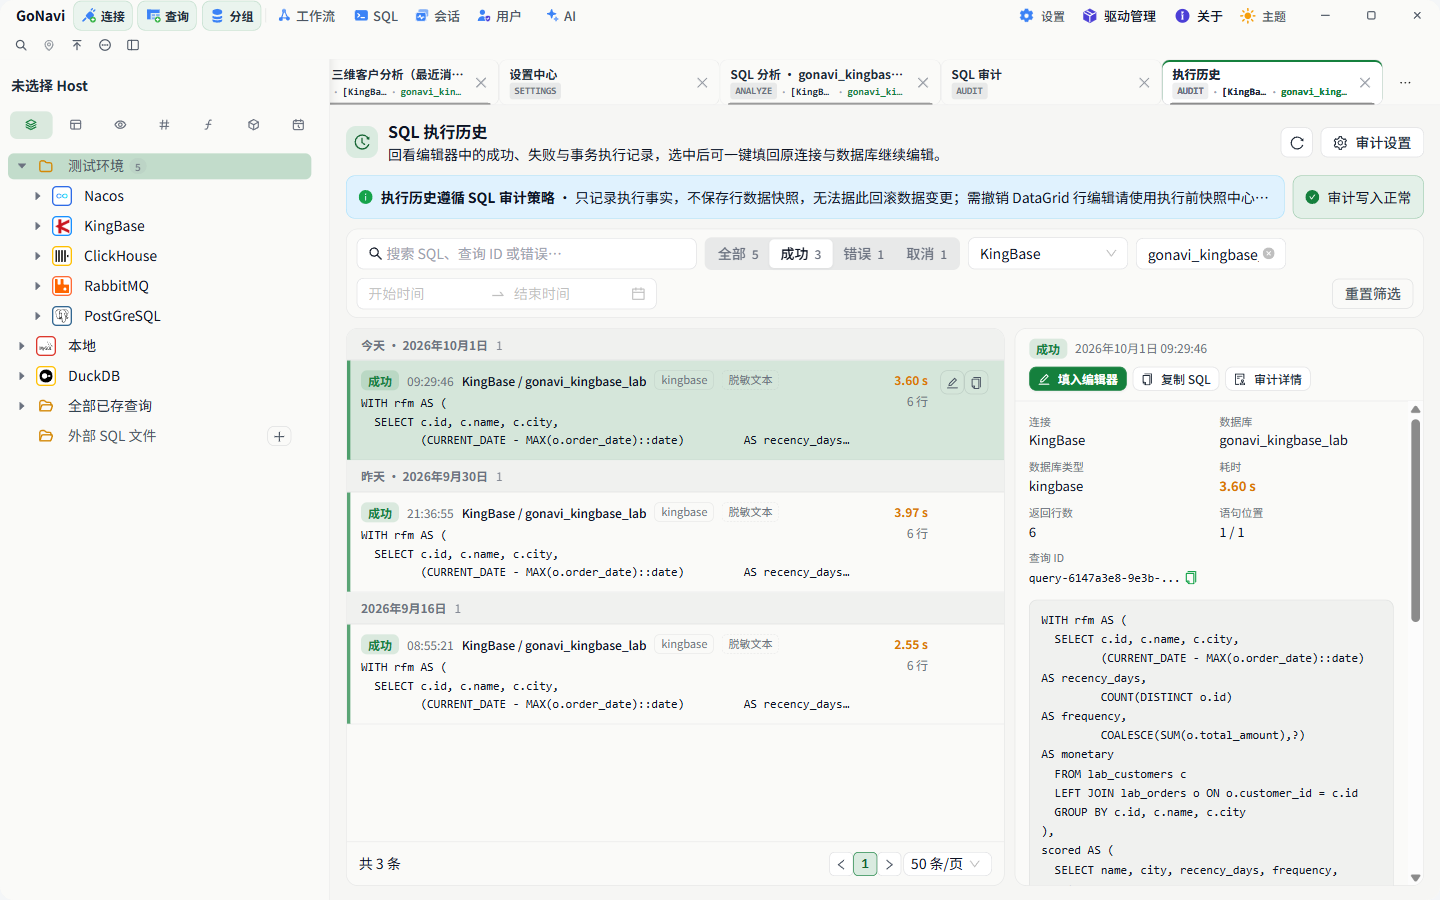Click the 复制 SQL button
1440x900 pixels.
(1176, 380)
